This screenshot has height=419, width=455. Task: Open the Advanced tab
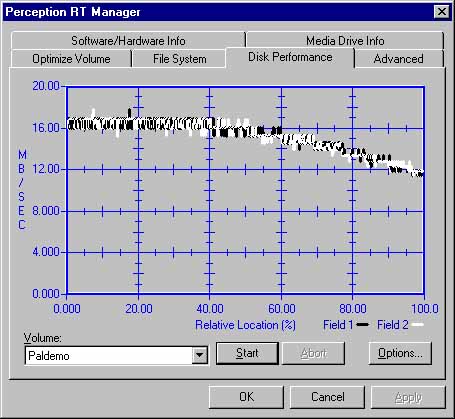[399, 59]
